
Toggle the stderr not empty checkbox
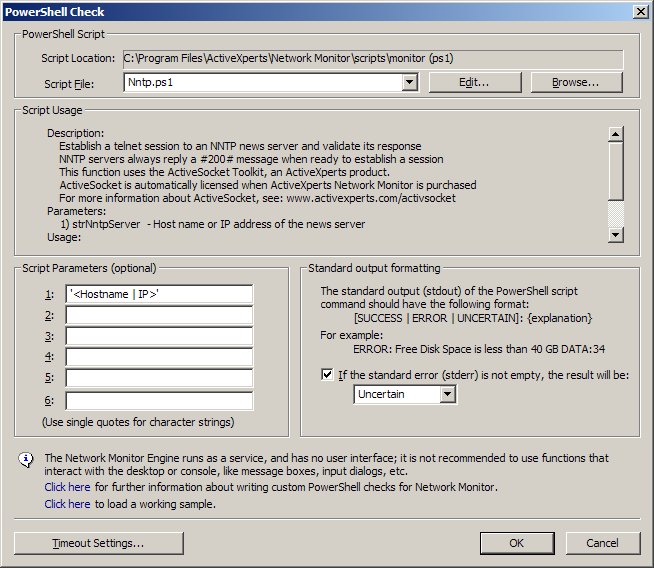(327, 374)
